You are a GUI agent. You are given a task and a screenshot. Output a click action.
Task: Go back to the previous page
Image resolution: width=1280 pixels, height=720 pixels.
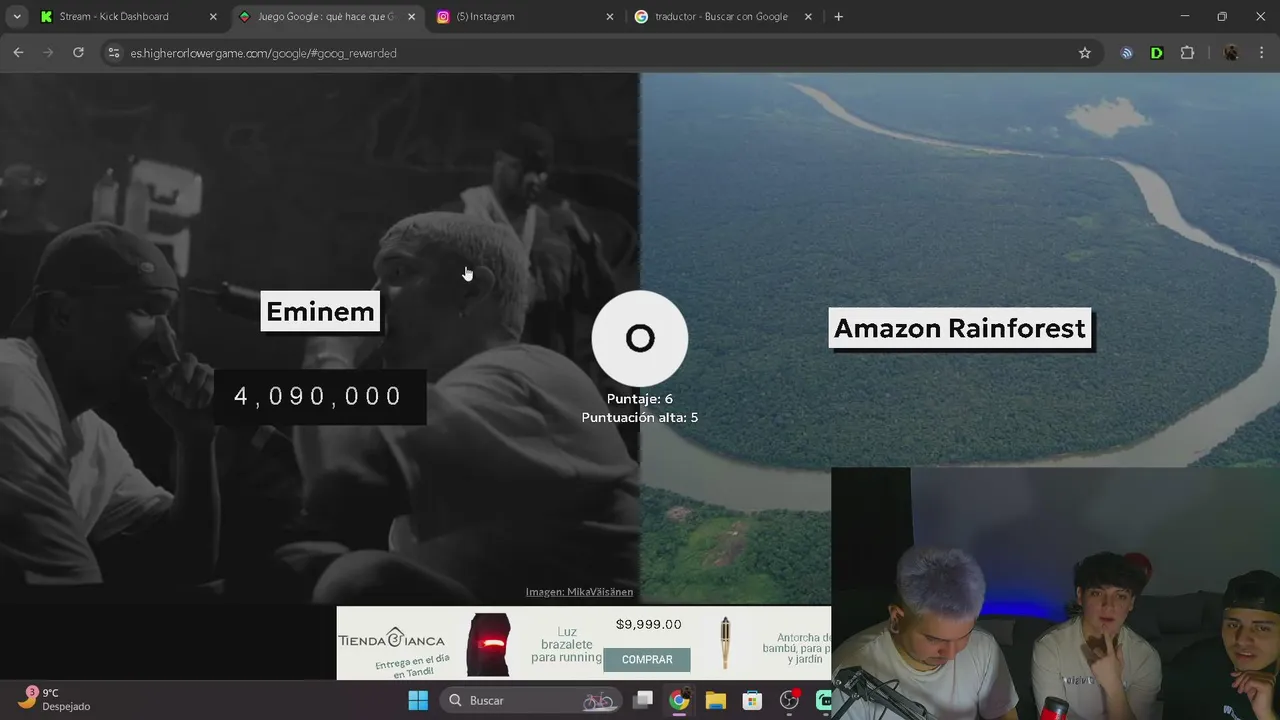point(18,53)
